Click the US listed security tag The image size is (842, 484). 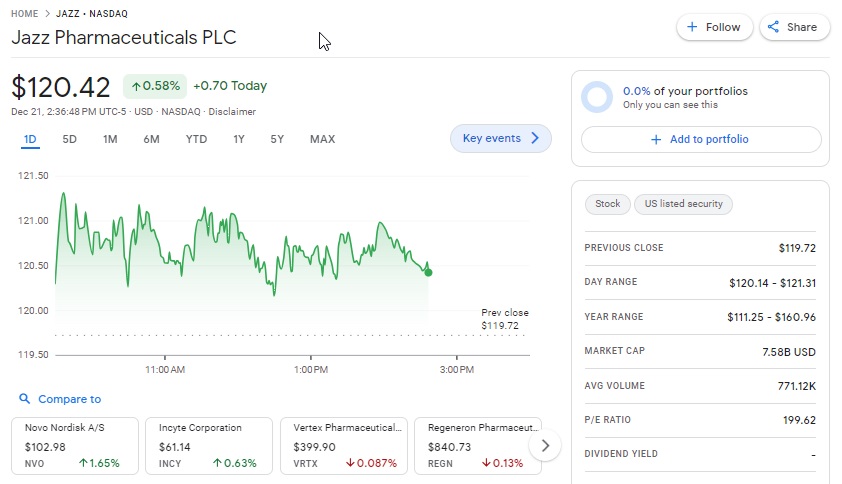pyautogui.click(x=683, y=204)
